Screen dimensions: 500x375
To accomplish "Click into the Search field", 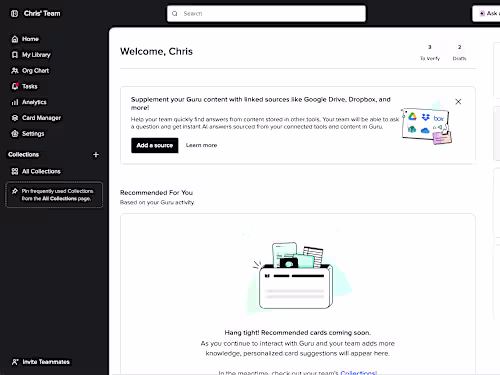I will coord(266,14).
